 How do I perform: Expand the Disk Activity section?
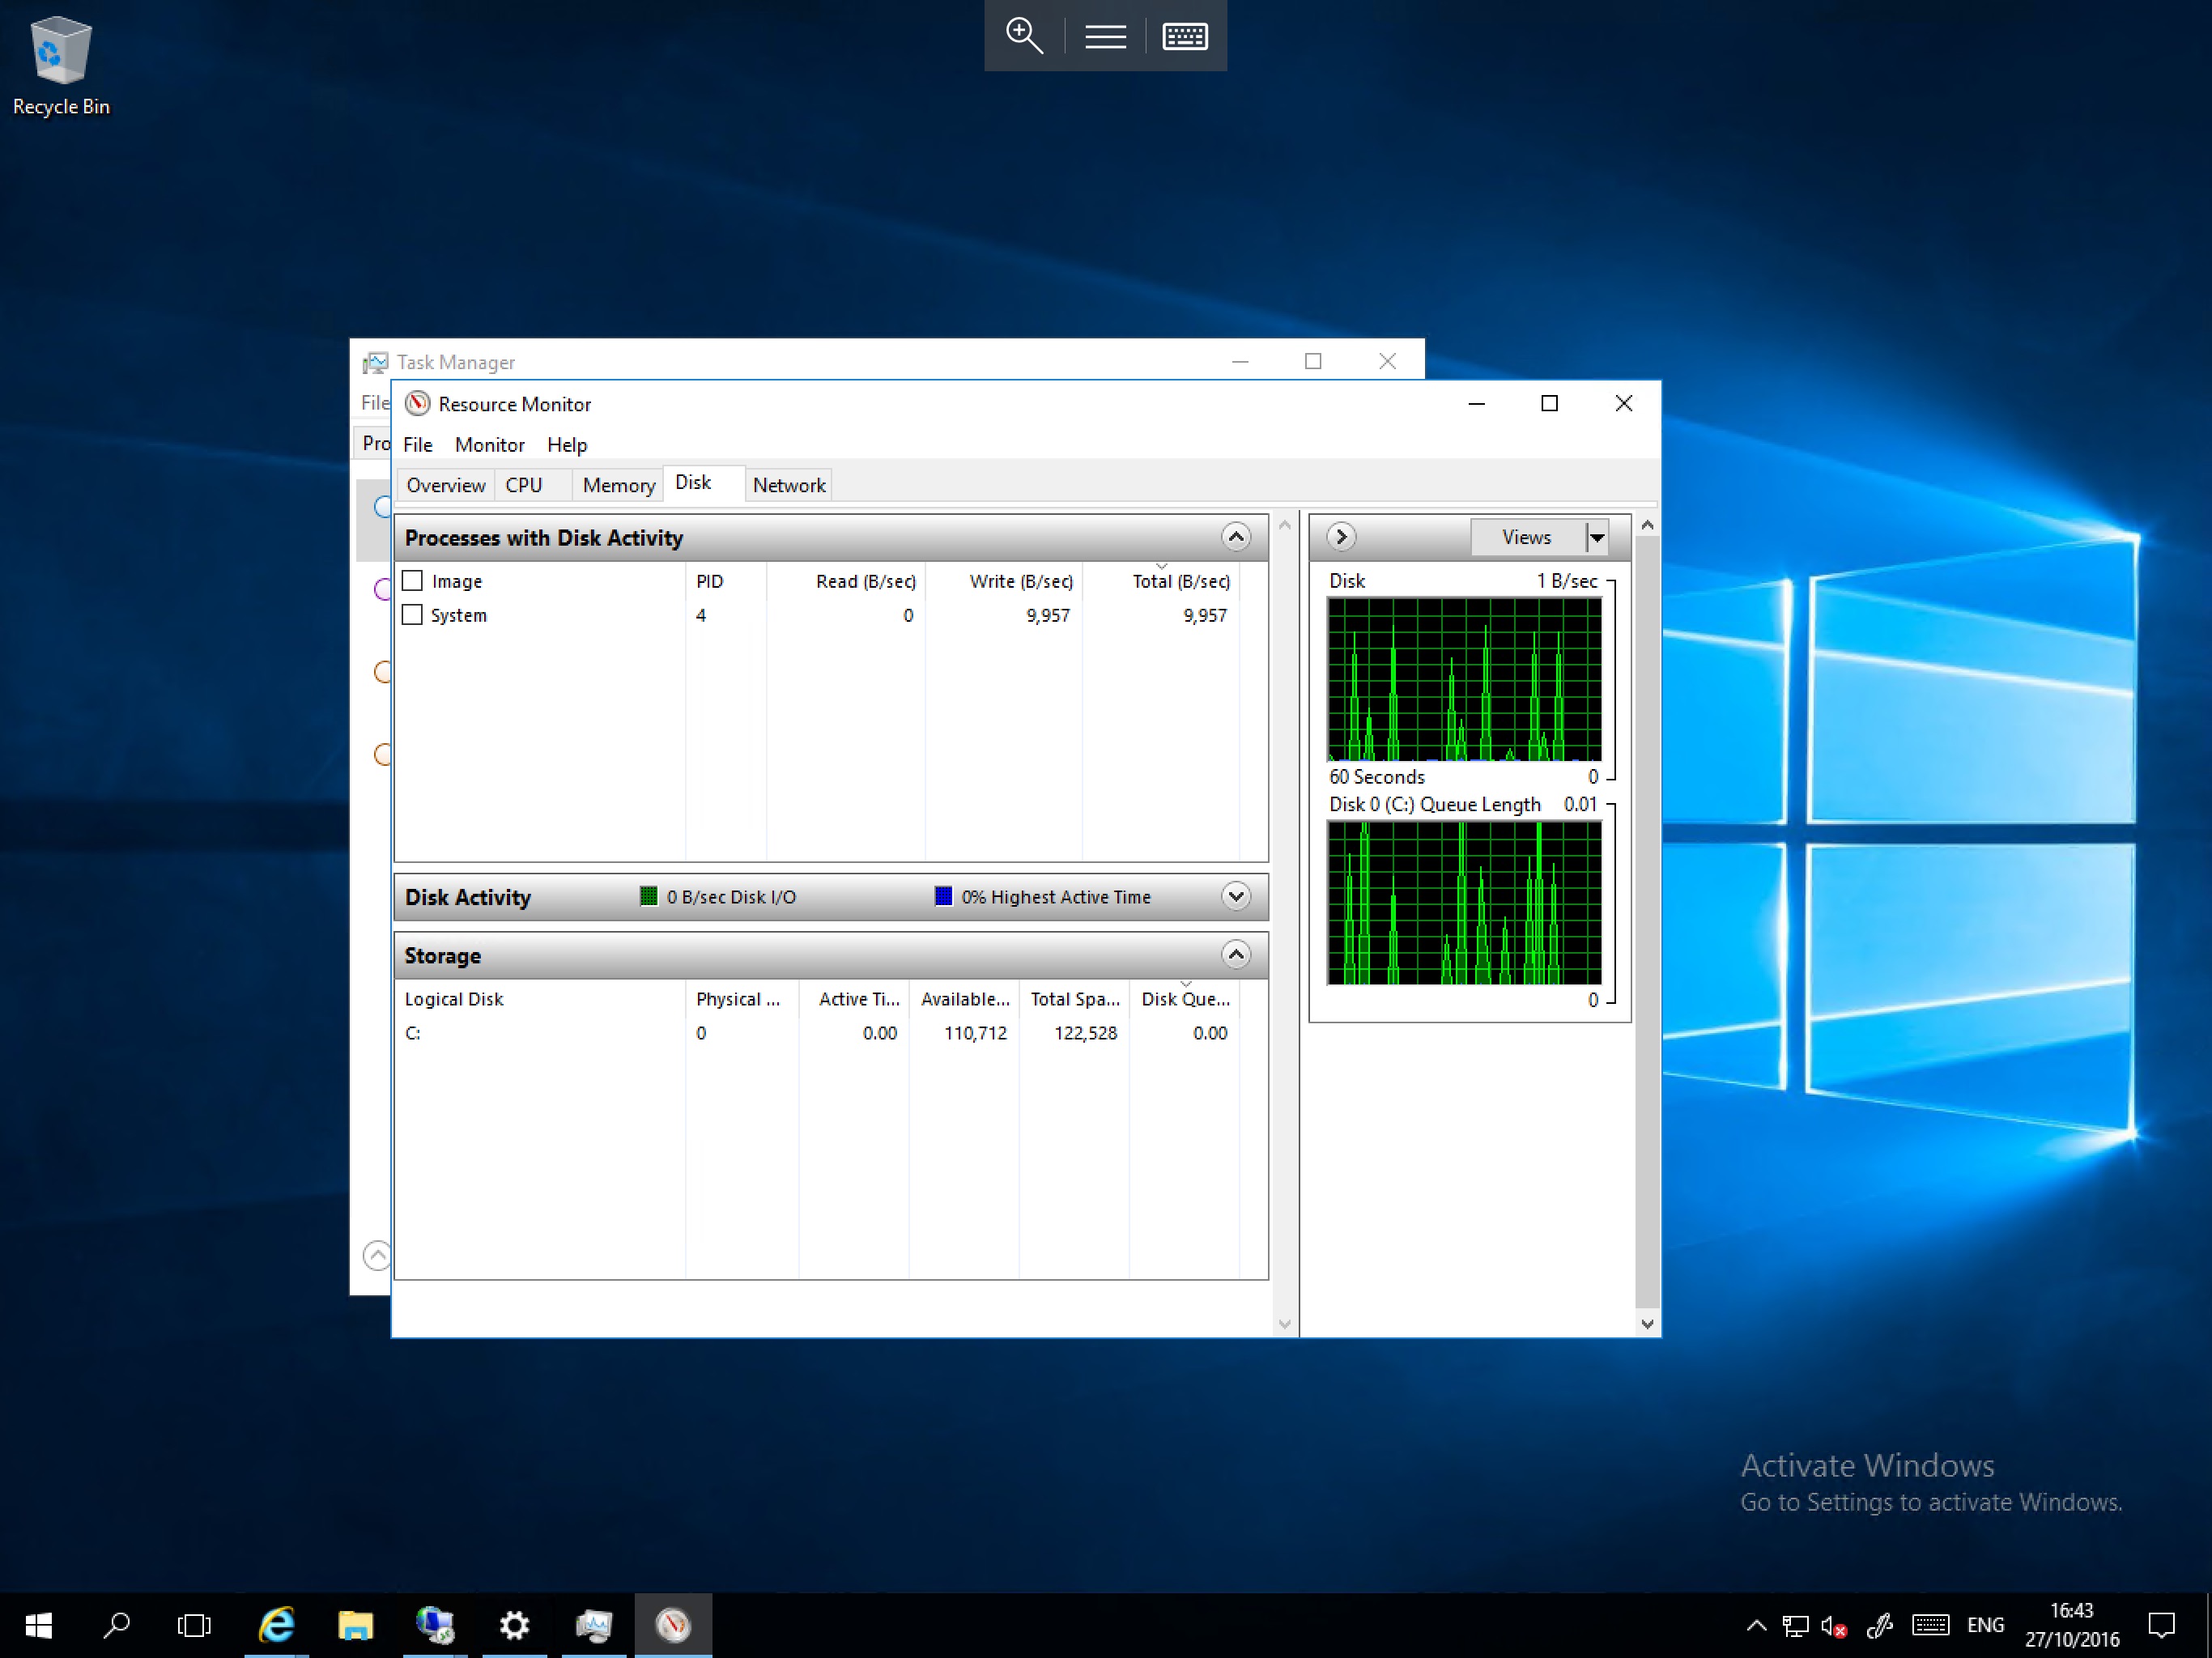point(1235,897)
